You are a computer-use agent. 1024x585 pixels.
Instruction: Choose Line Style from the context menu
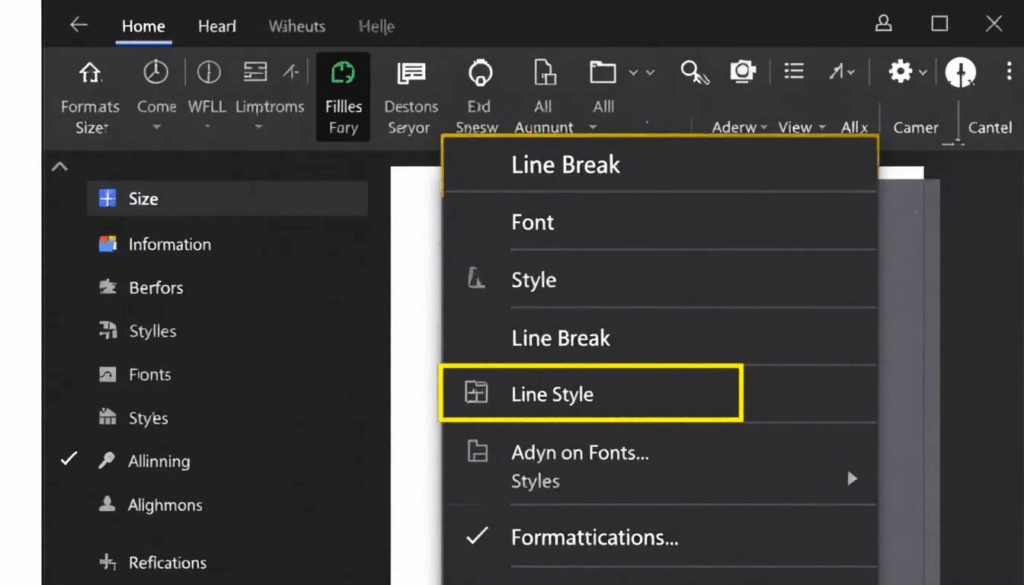click(x=591, y=394)
